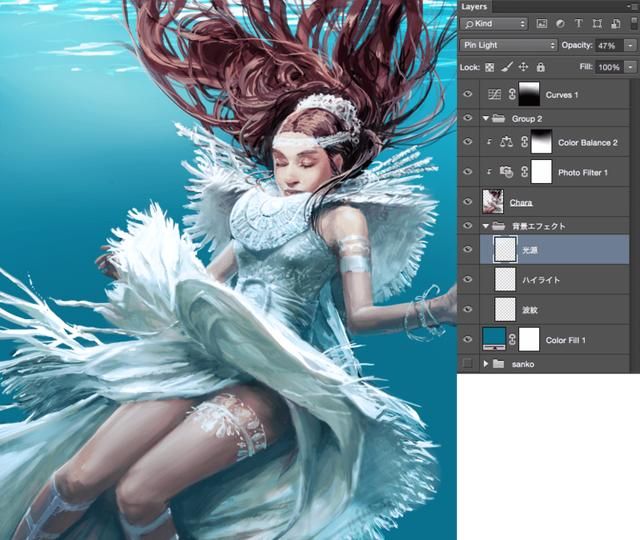Hide the Chara layer
640x540 pixels.
click(x=468, y=201)
